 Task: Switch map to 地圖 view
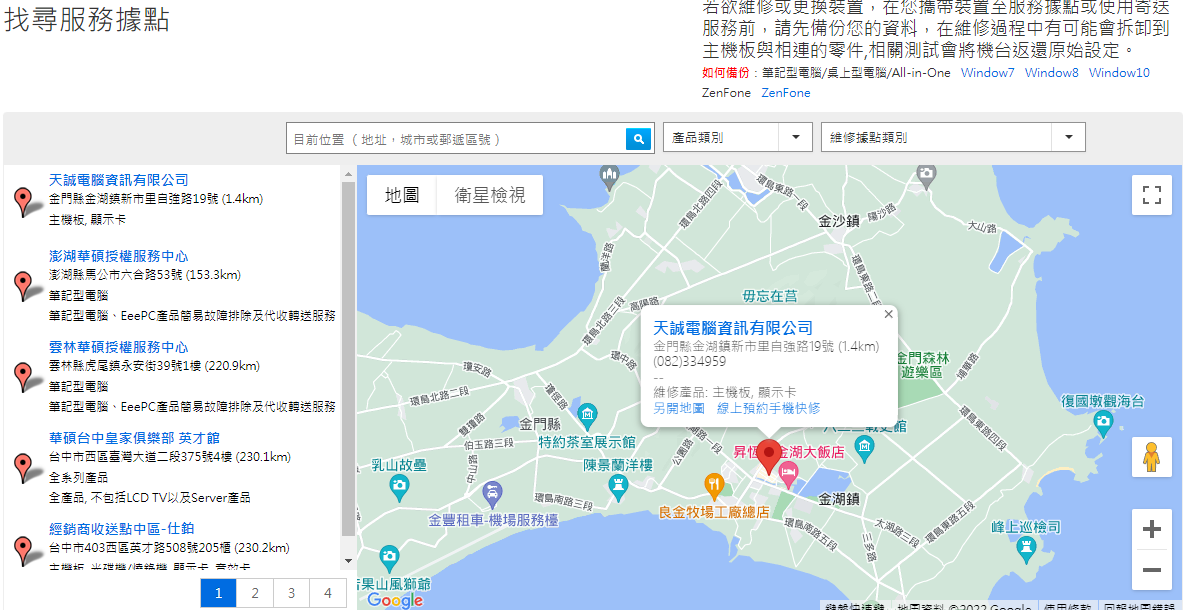click(401, 195)
